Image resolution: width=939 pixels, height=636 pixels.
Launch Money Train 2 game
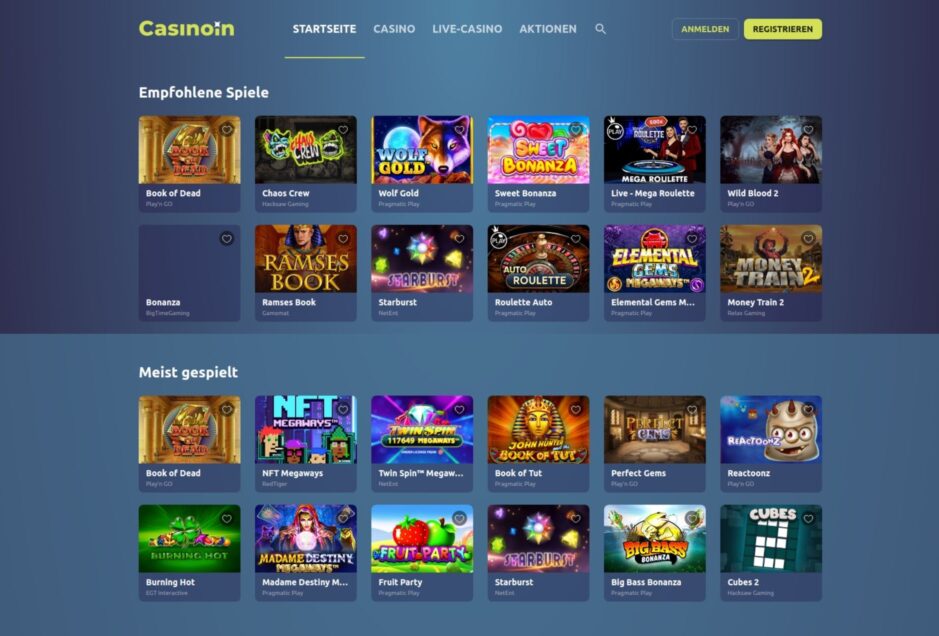(x=771, y=259)
